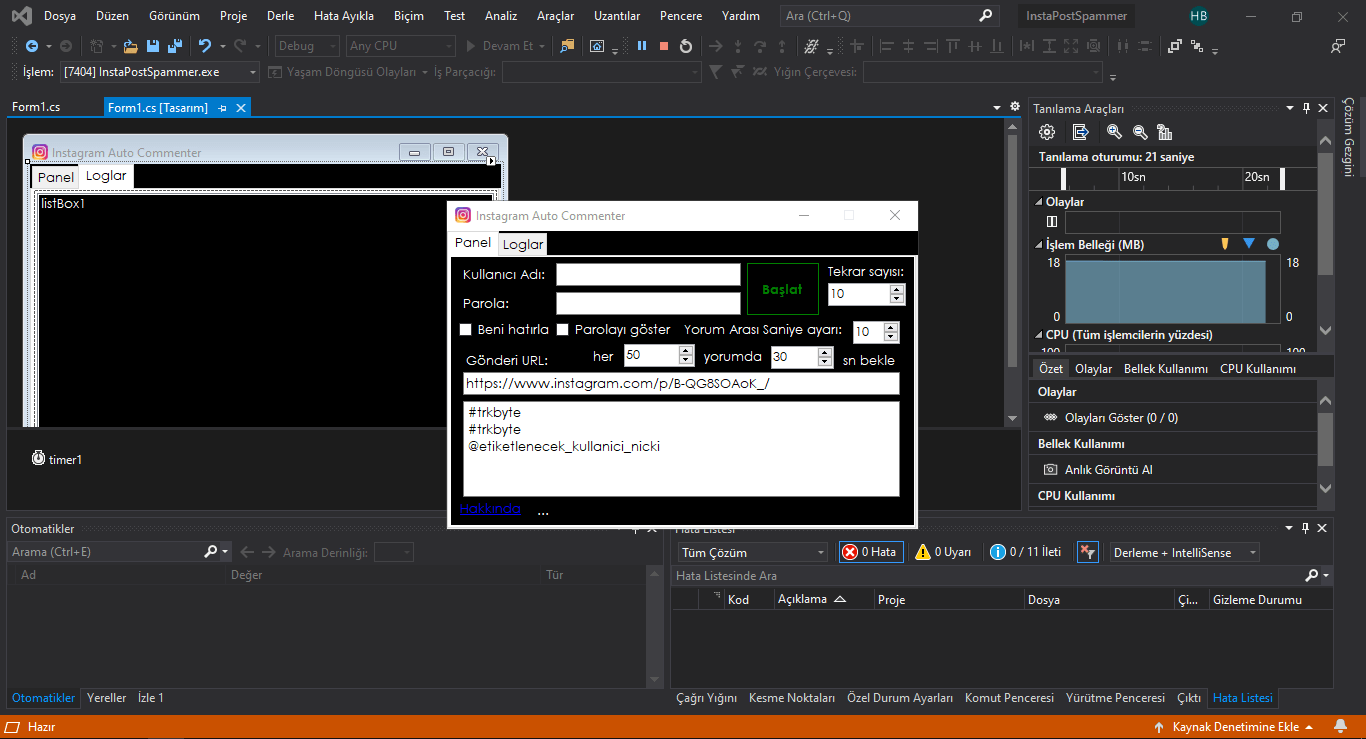The height and width of the screenshot is (739, 1366).
Task: Switch to the Form1.cs code tab
Action: 36,107
